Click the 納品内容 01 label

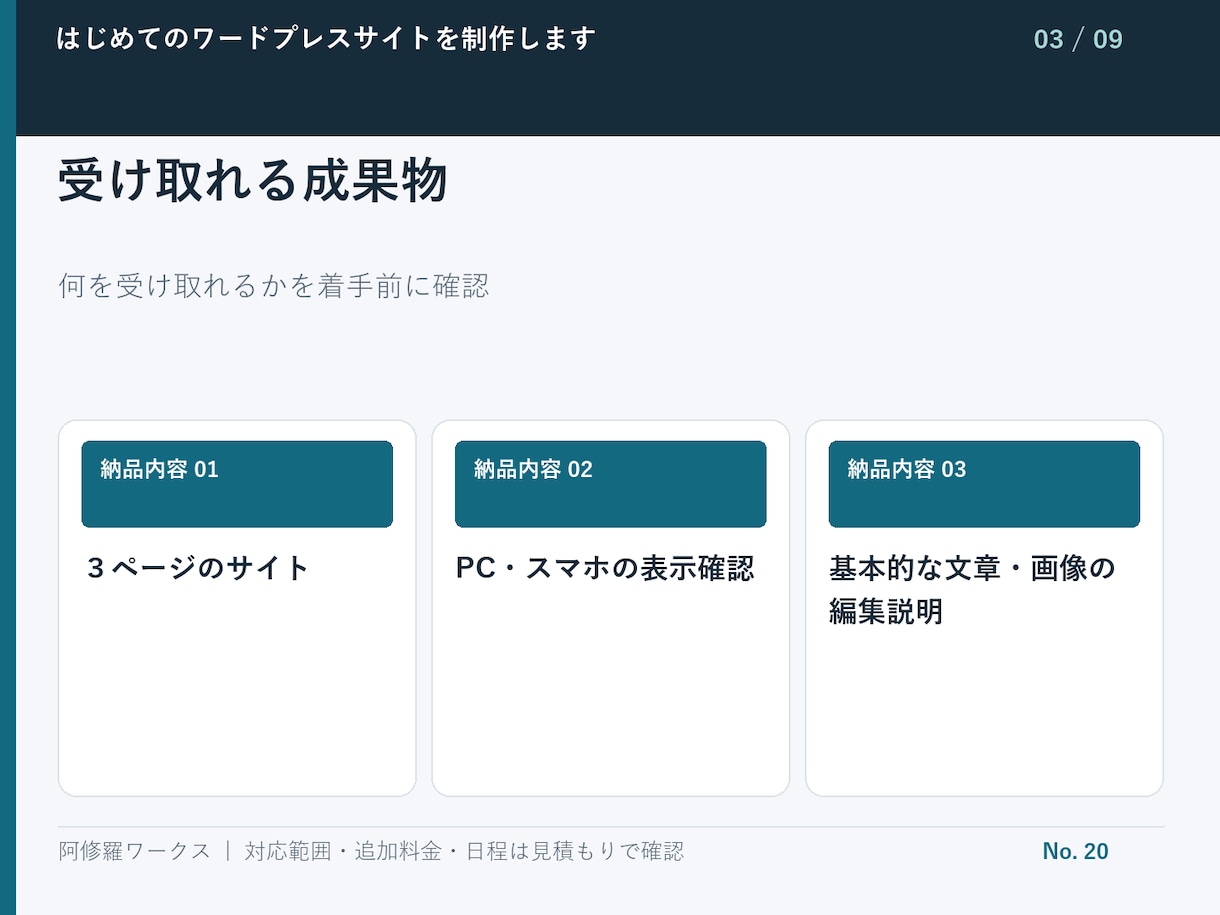click(x=159, y=469)
